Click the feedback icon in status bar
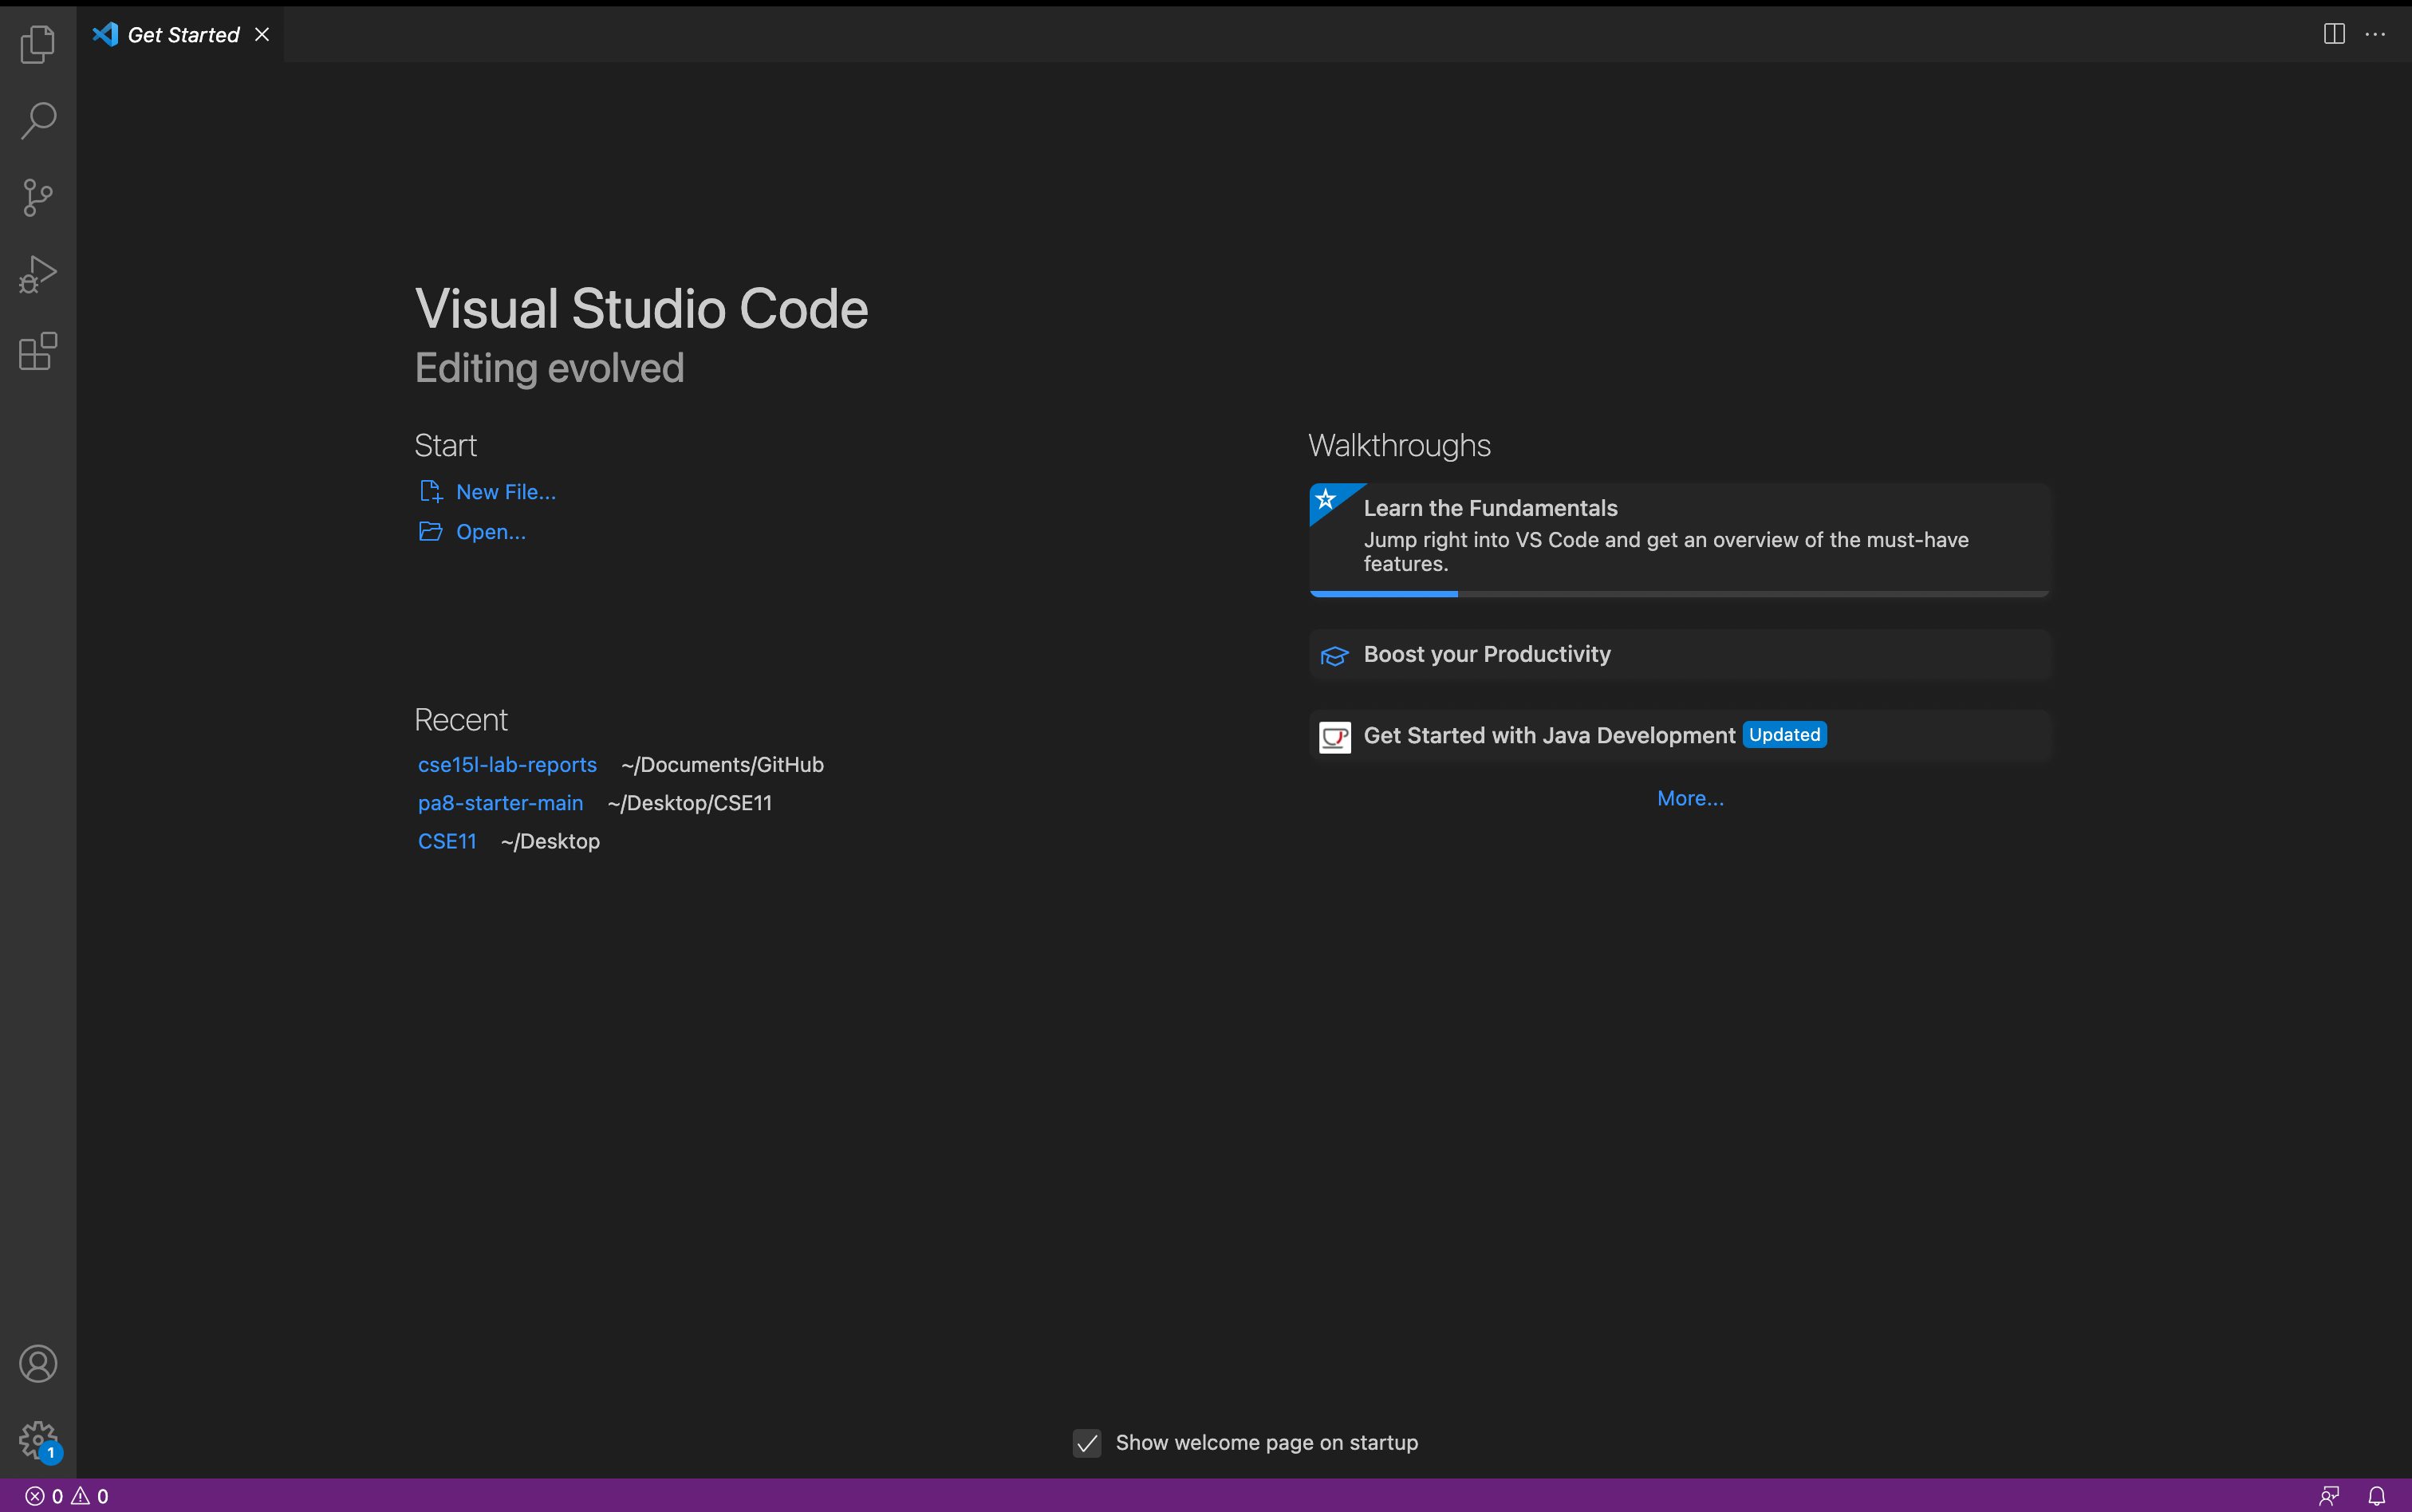This screenshot has height=1512, width=2412. [2329, 1496]
